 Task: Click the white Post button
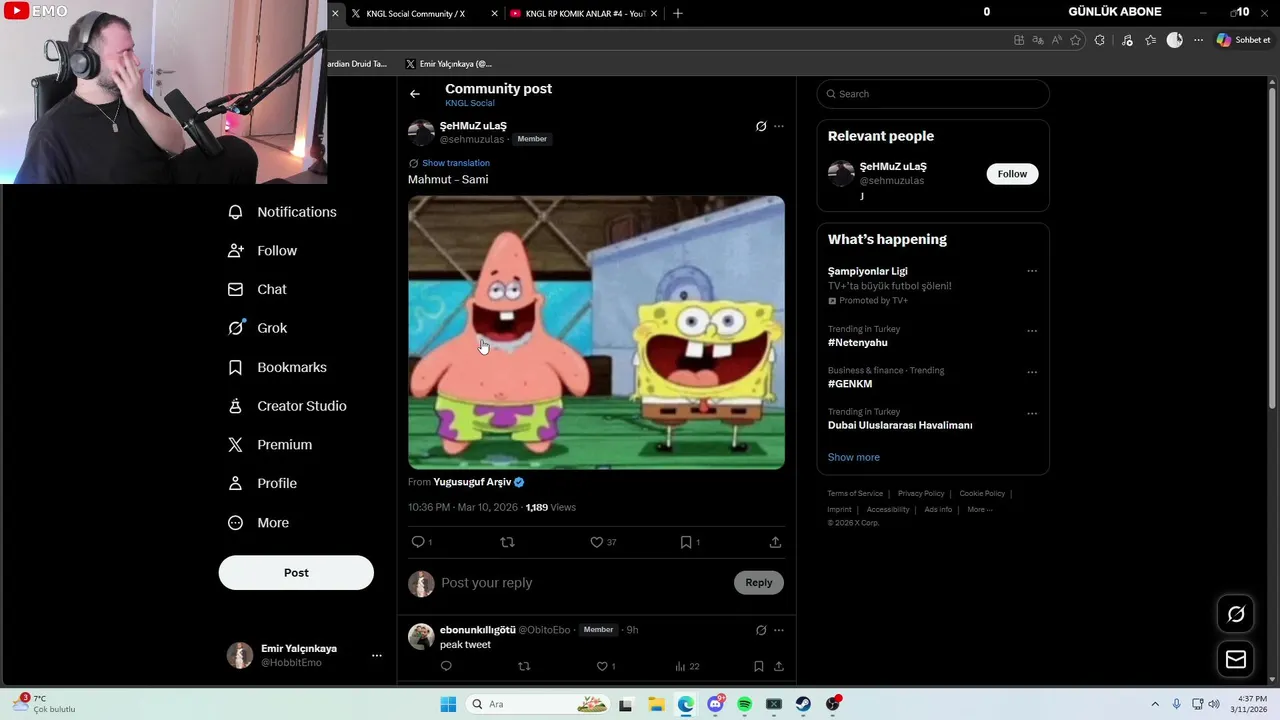coord(296,573)
